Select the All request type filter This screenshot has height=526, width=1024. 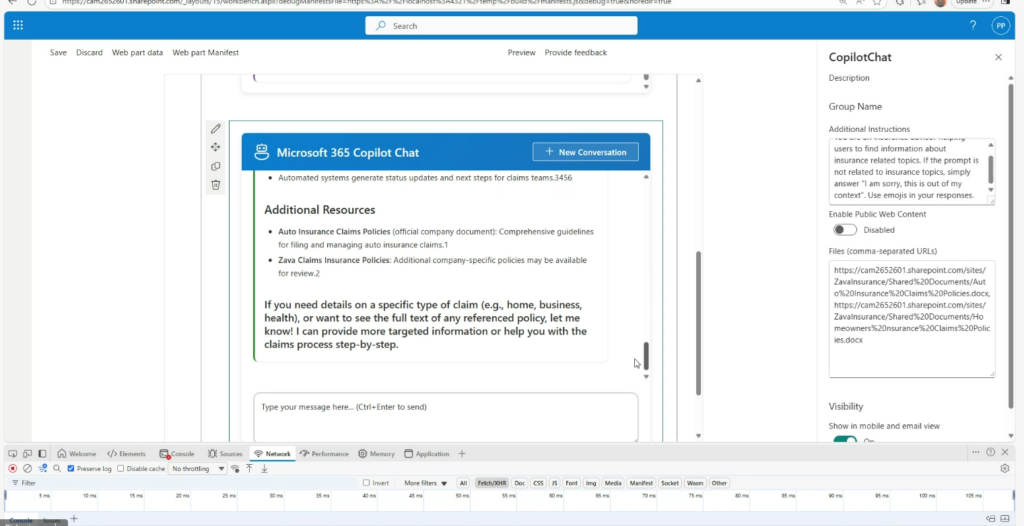point(463,483)
